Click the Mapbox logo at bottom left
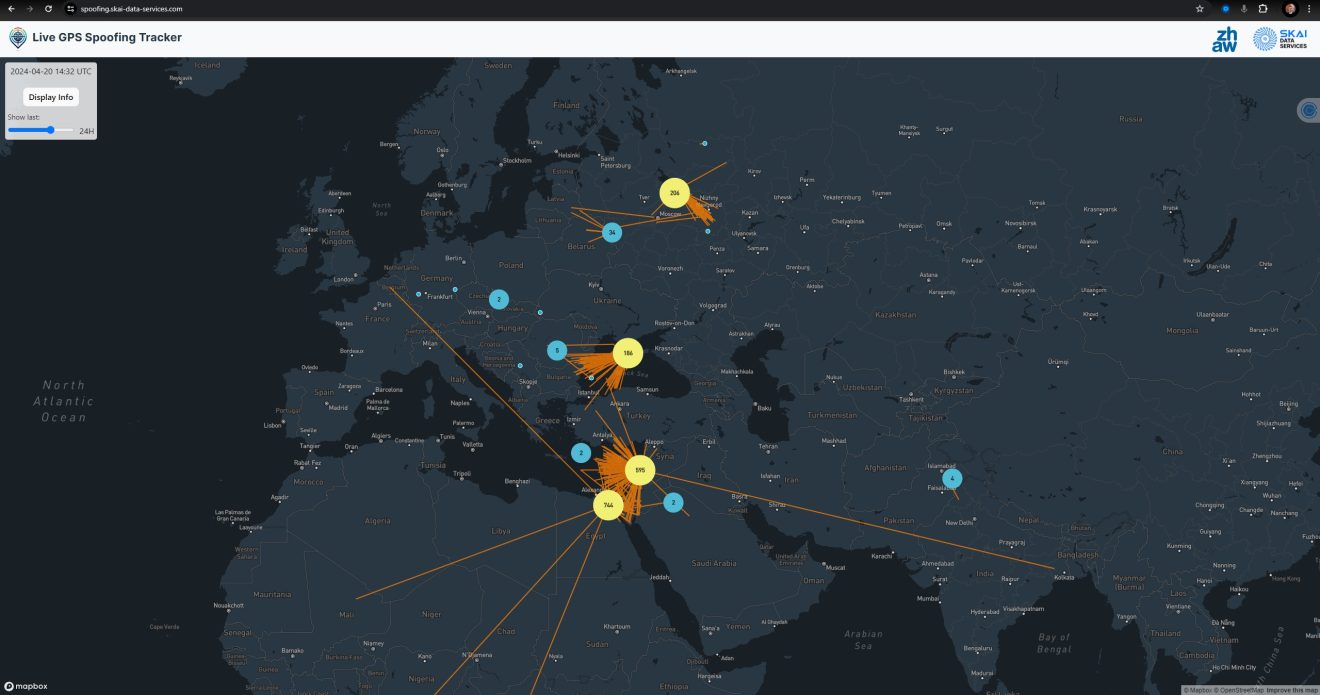This screenshot has height=695, width=1320. pos(24,687)
